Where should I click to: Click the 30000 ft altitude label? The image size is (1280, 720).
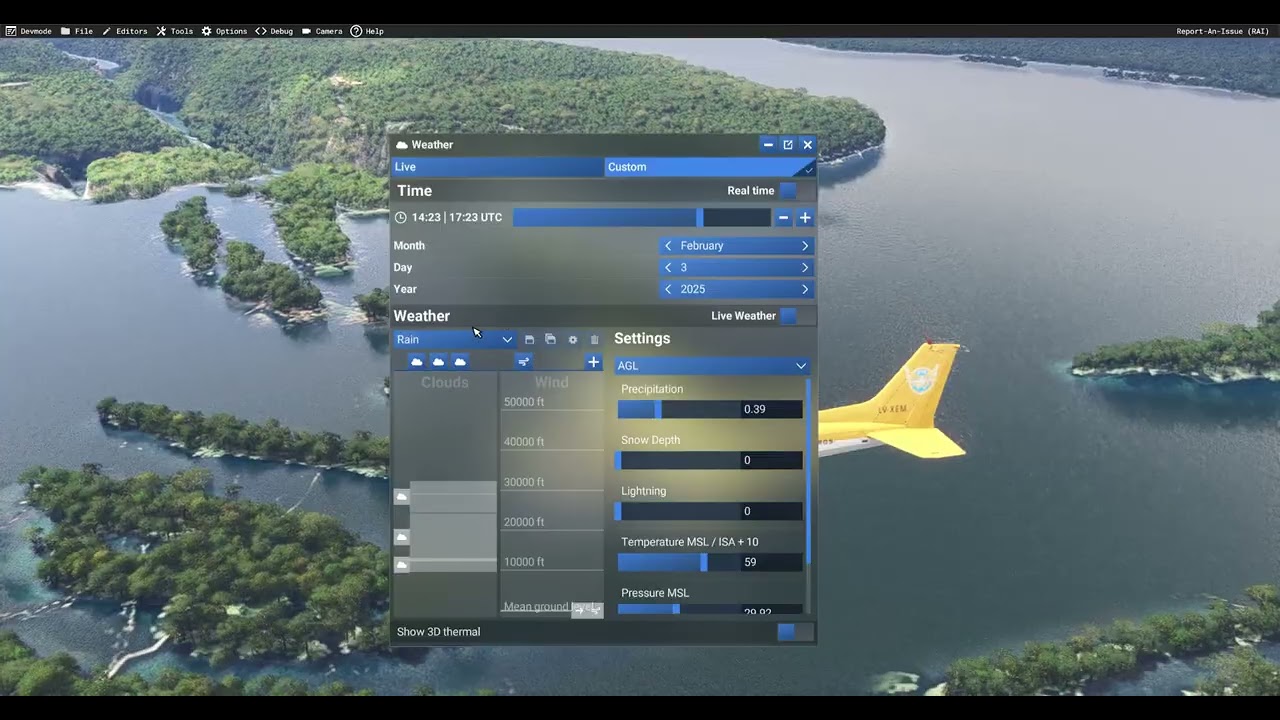coord(524,482)
